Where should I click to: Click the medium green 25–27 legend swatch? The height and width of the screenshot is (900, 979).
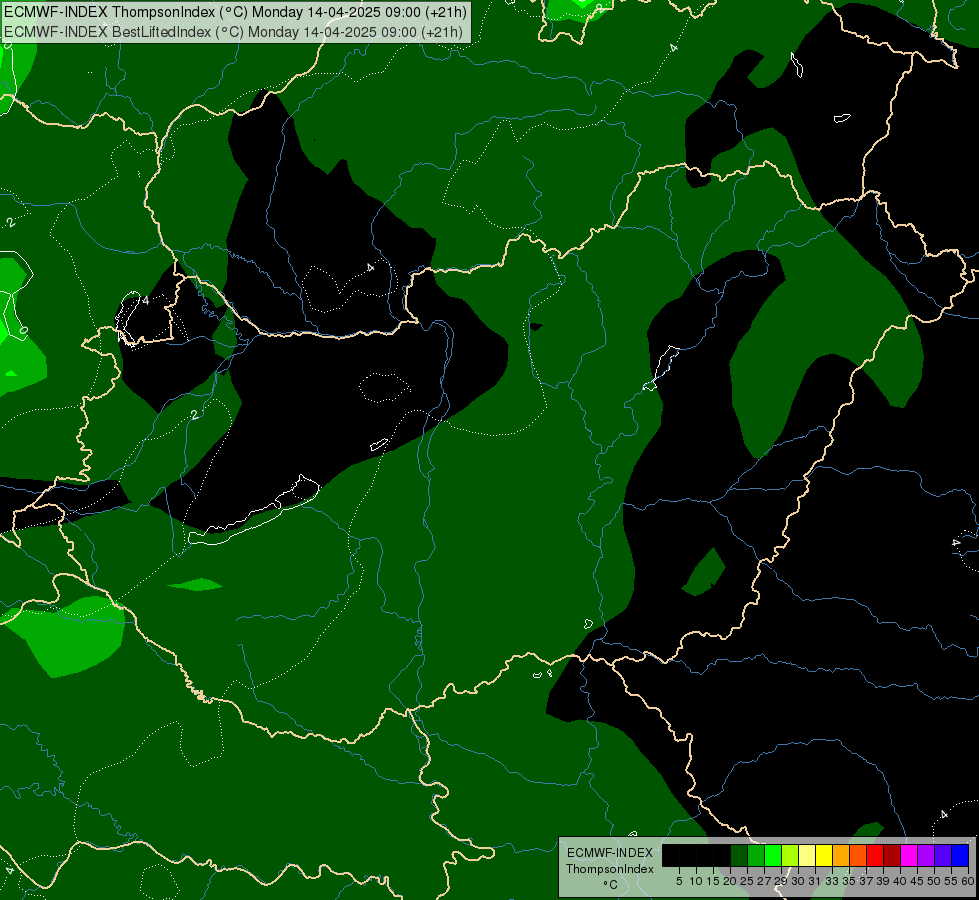756,855
